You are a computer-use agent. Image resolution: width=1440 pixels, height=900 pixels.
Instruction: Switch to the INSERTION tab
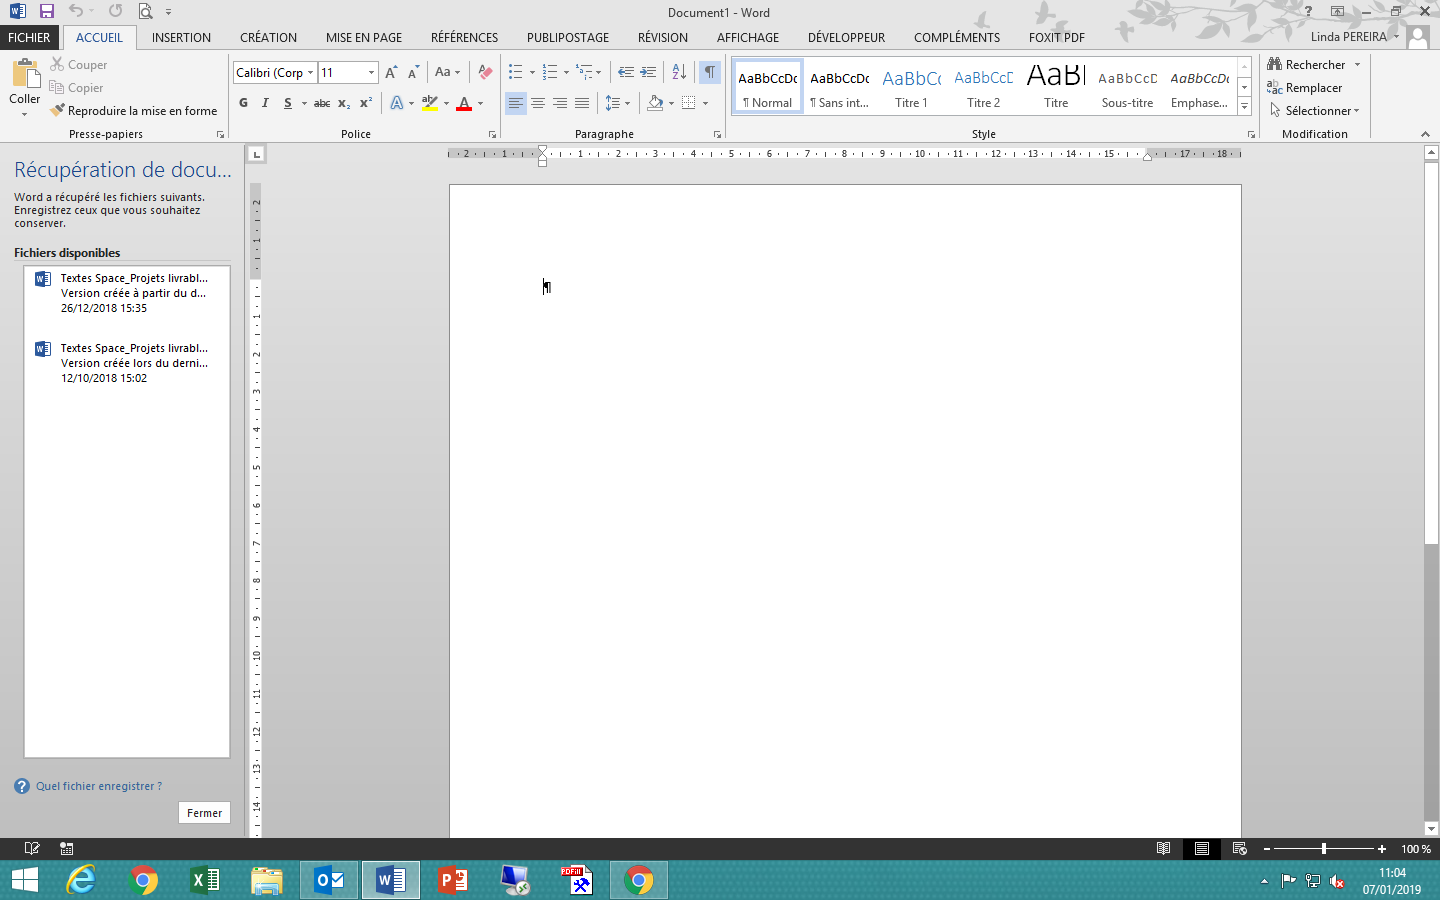(x=181, y=37)
